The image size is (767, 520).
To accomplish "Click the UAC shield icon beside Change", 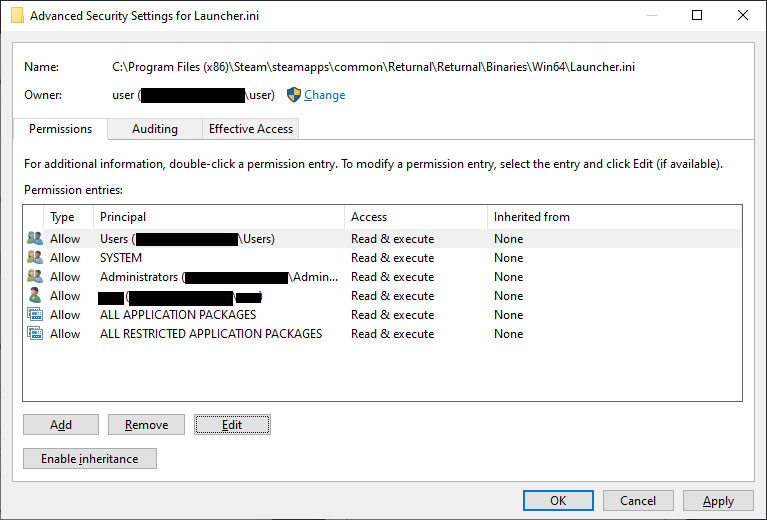I will point(294,95).
